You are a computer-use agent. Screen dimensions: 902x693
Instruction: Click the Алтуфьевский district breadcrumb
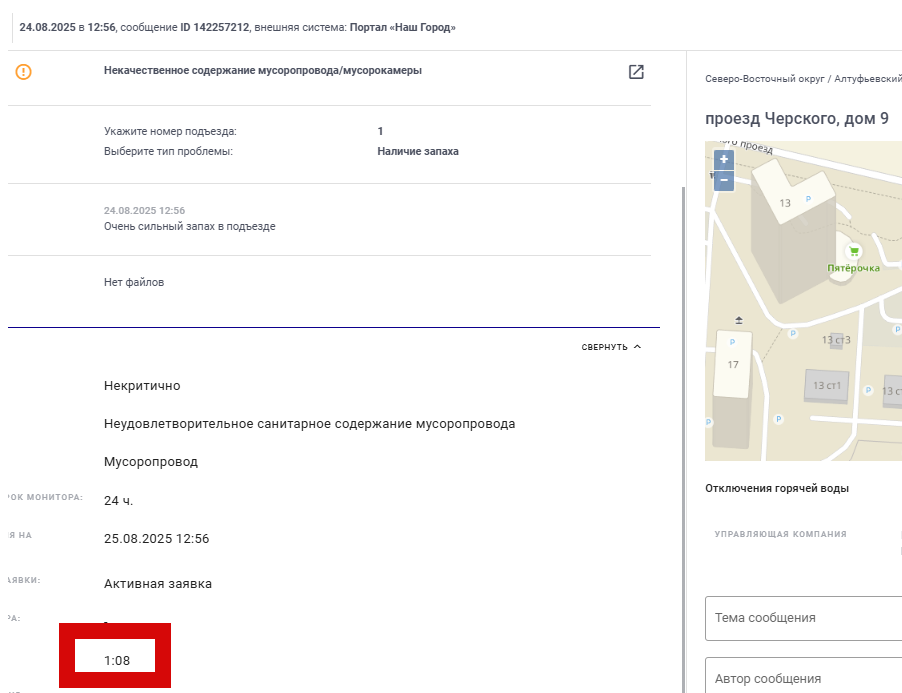(x=868, y=79)
